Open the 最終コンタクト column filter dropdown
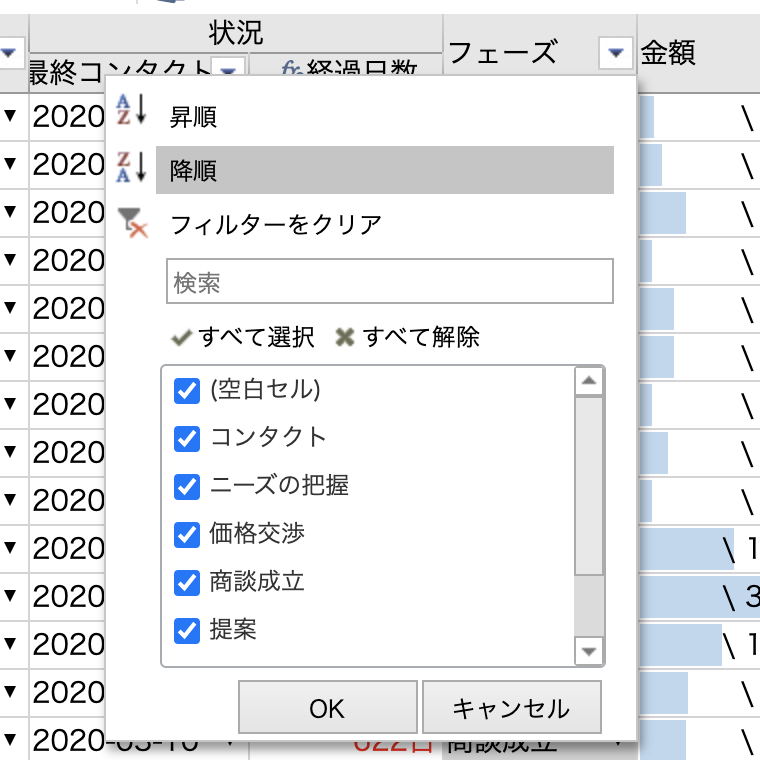The height and width of the screenshot is (760, 760). [x=228, y=70]
